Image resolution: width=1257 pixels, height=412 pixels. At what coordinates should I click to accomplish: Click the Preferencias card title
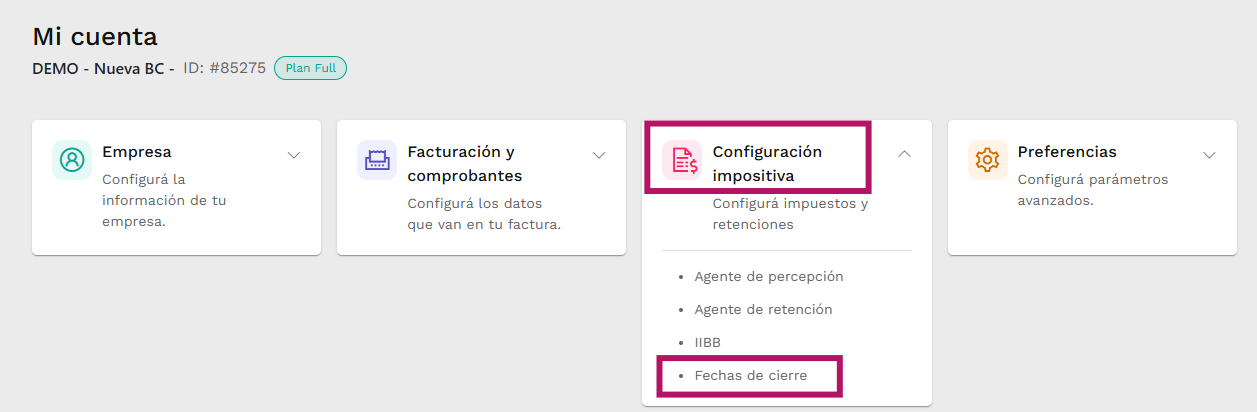point(1067,152)
